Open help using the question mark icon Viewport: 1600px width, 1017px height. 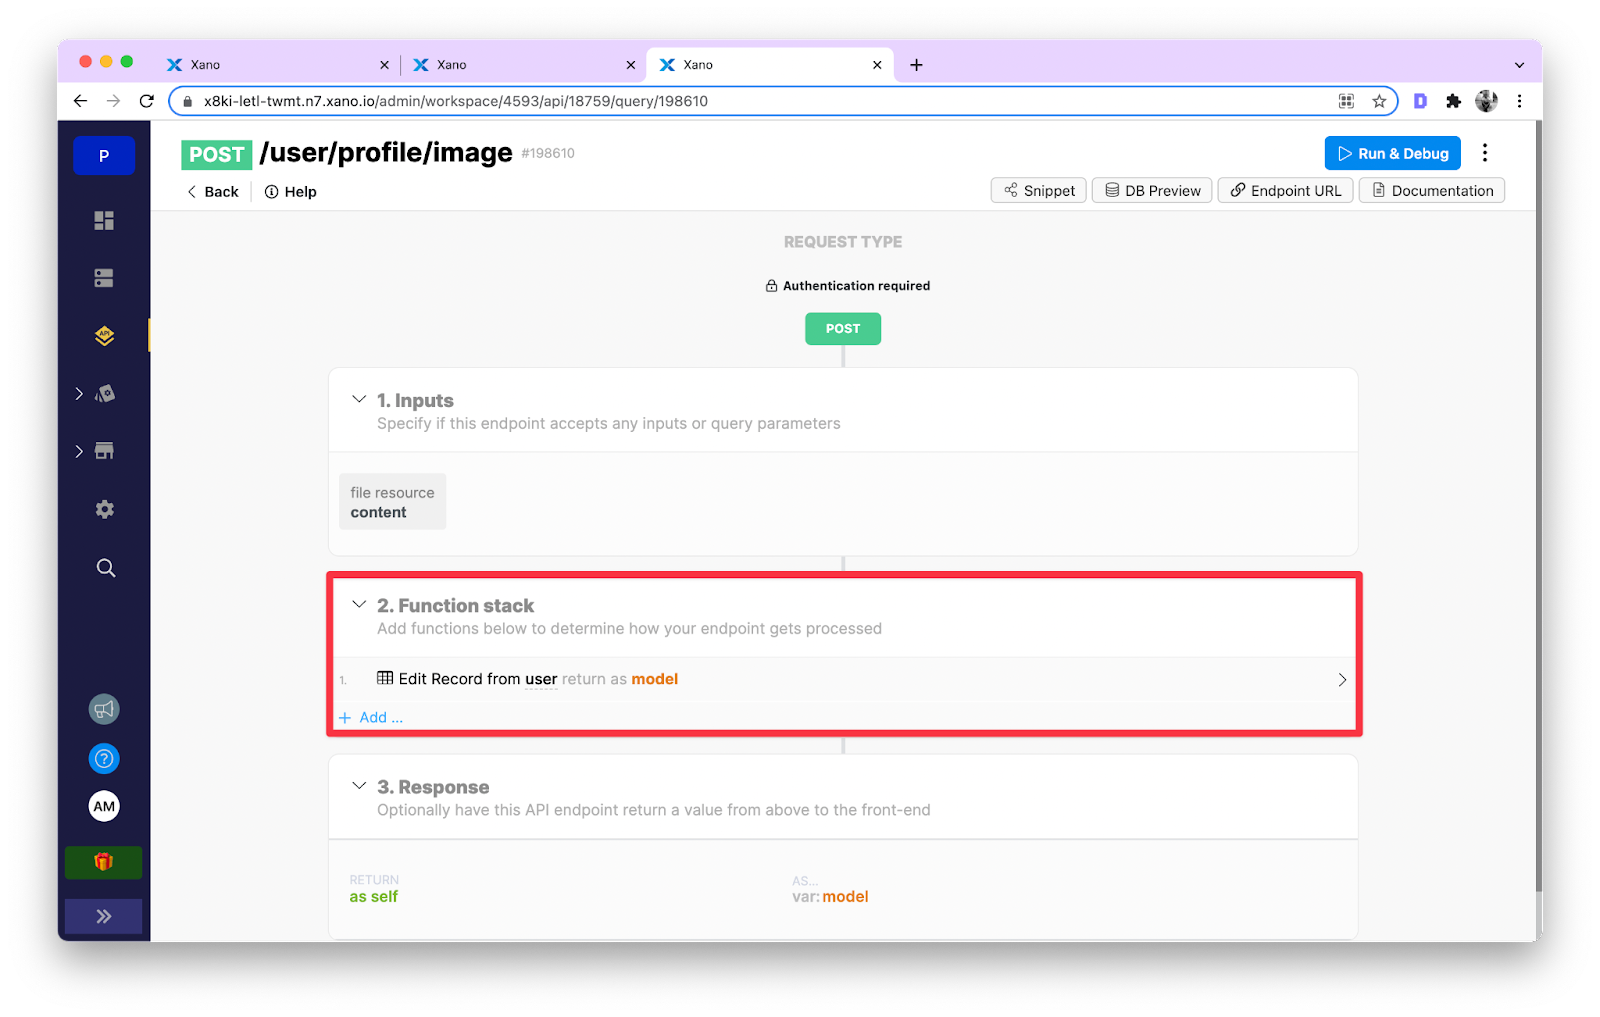[103, 758]
